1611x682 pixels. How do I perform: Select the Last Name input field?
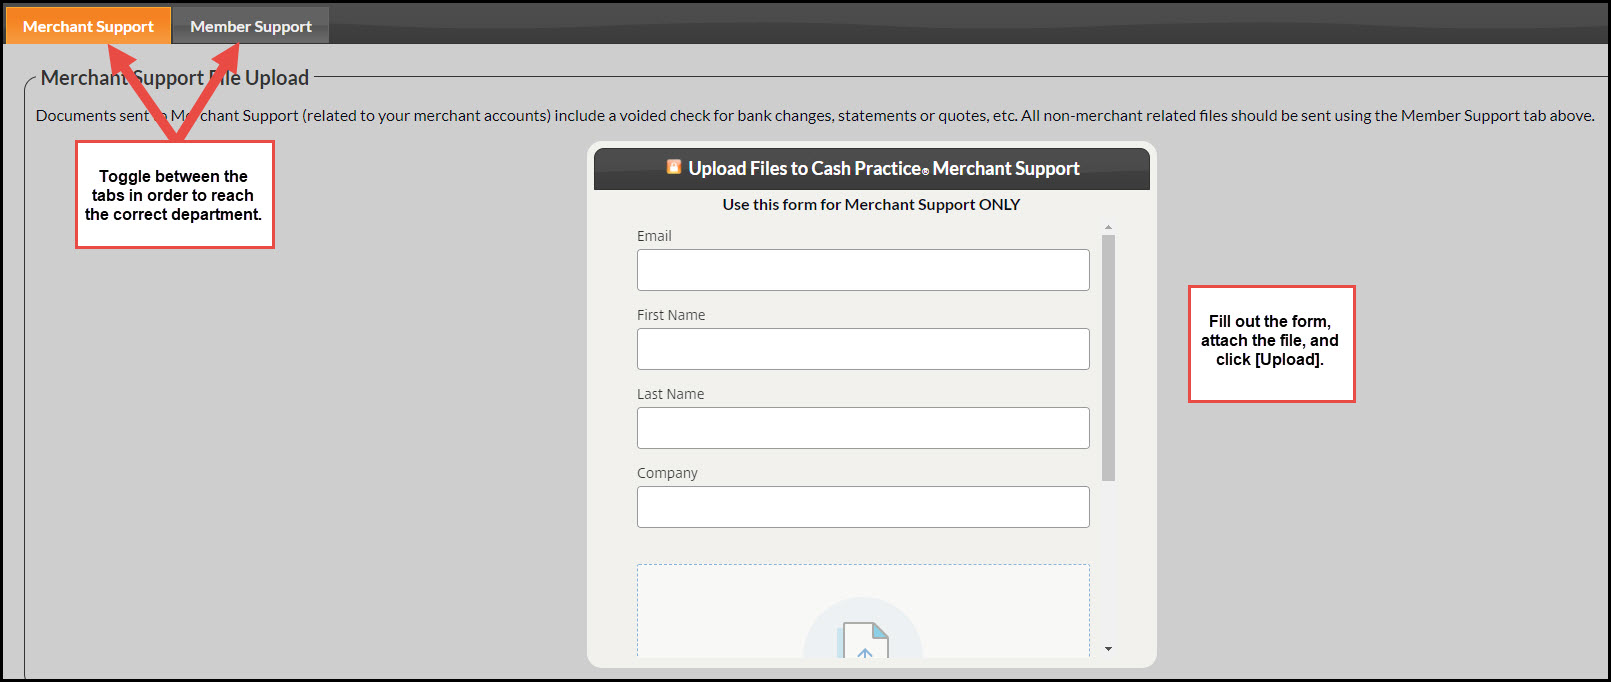pyautogui.click(x=863, y=428)
